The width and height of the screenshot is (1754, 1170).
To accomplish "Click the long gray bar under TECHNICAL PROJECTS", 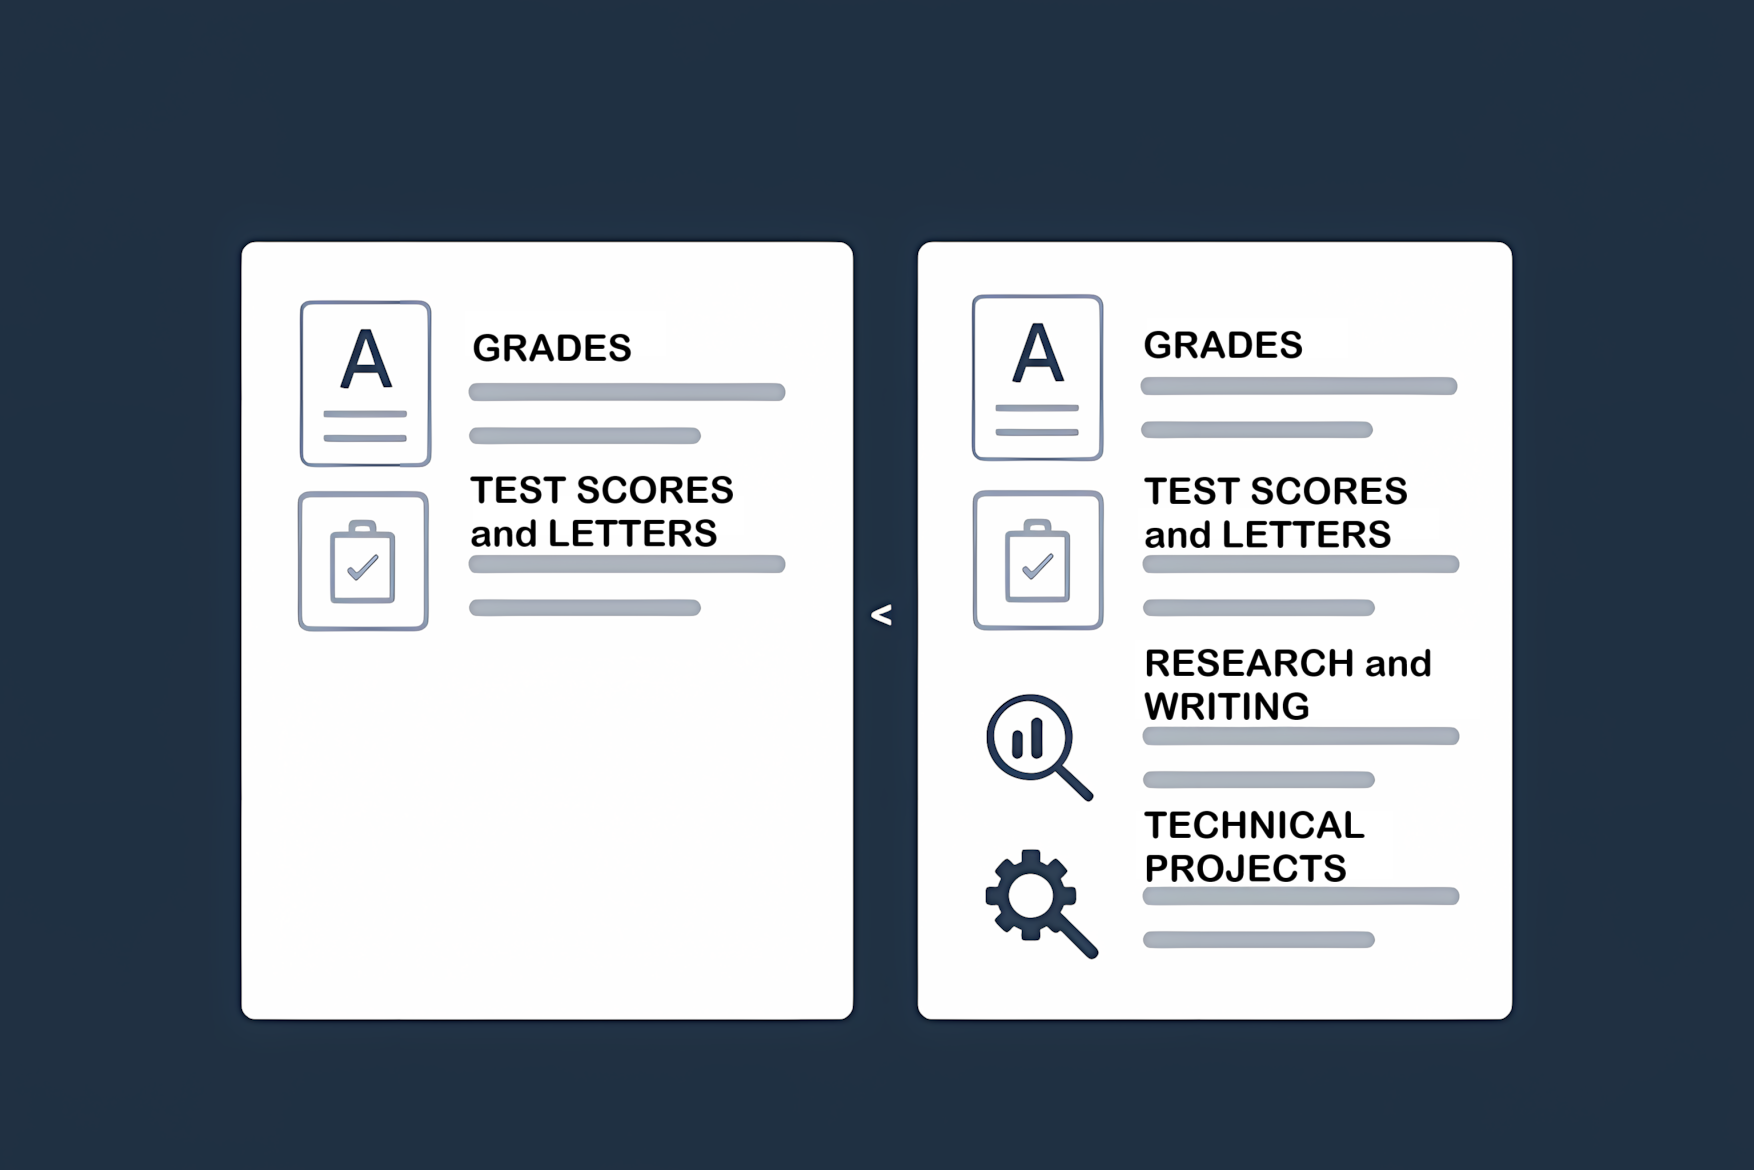I will coord(1301,896).
